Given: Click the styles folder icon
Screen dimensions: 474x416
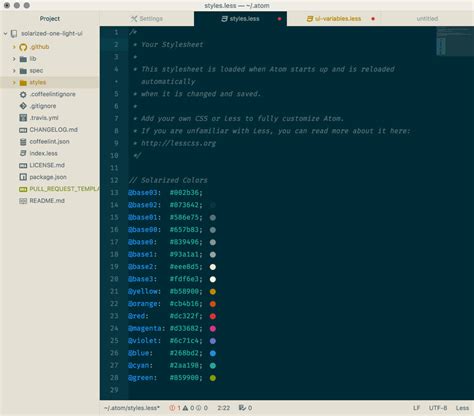Looking at the screenshot, I should coord(23,82).
